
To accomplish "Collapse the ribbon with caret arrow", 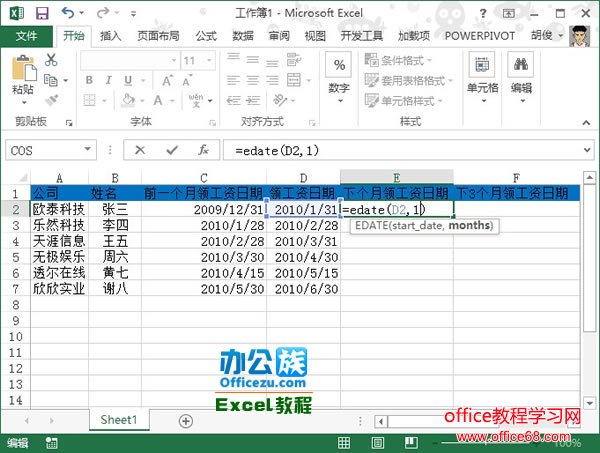I will (x=586, y=122).
